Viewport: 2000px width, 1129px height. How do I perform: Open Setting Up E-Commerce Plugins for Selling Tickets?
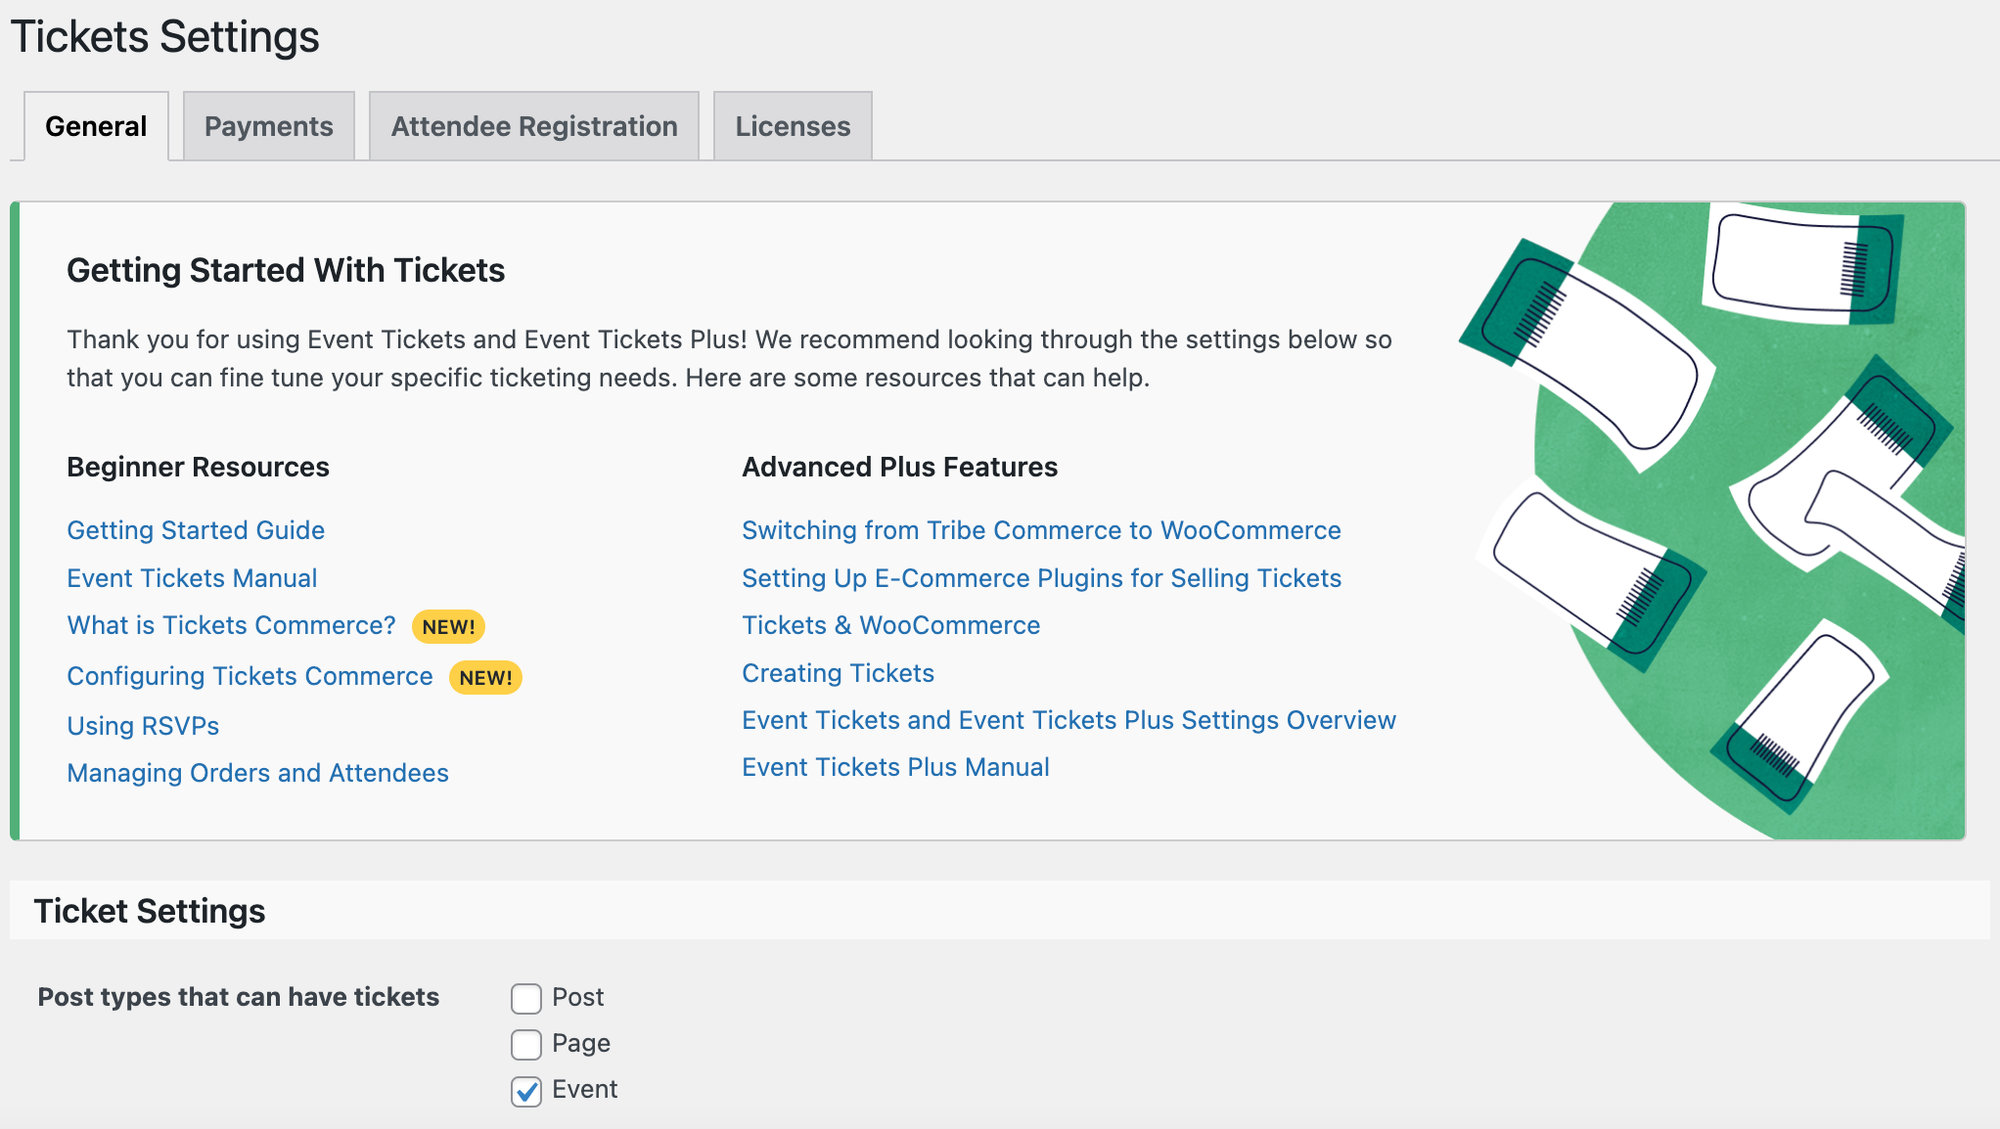coord(1041,578)
